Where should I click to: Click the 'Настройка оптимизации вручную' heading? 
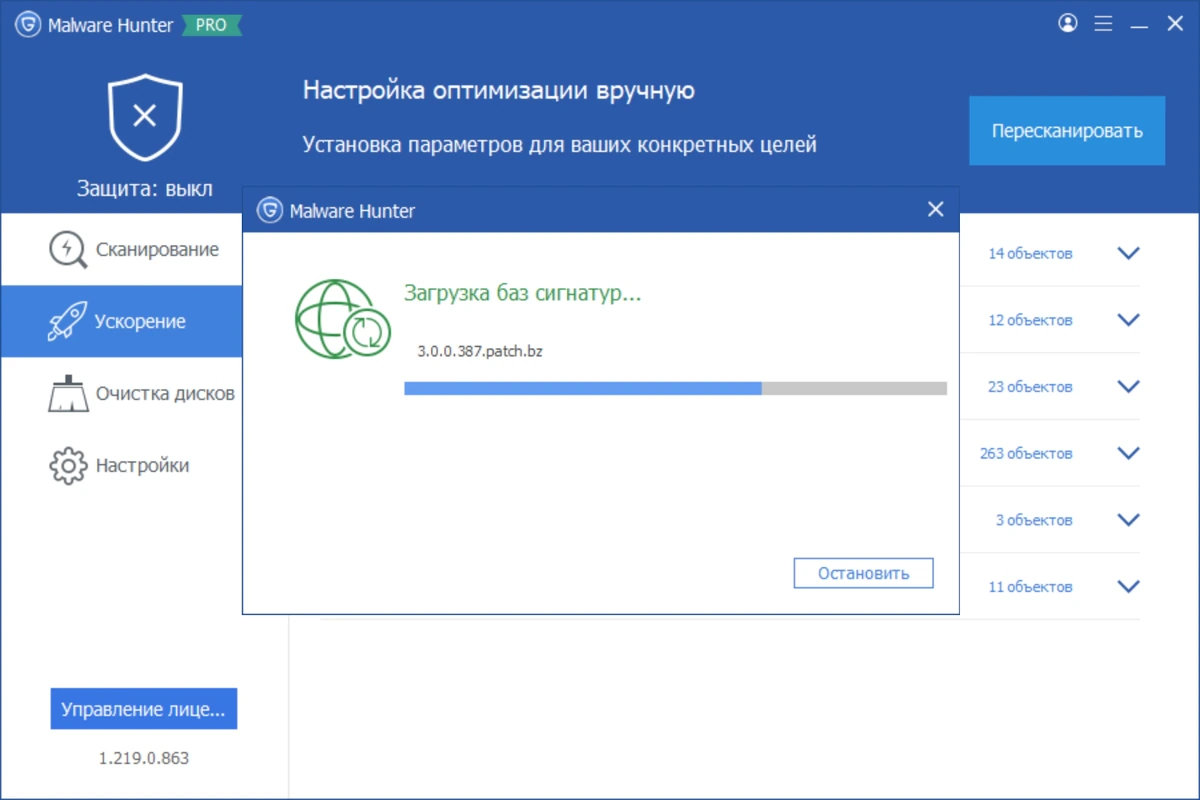click(x=499, y=91)
